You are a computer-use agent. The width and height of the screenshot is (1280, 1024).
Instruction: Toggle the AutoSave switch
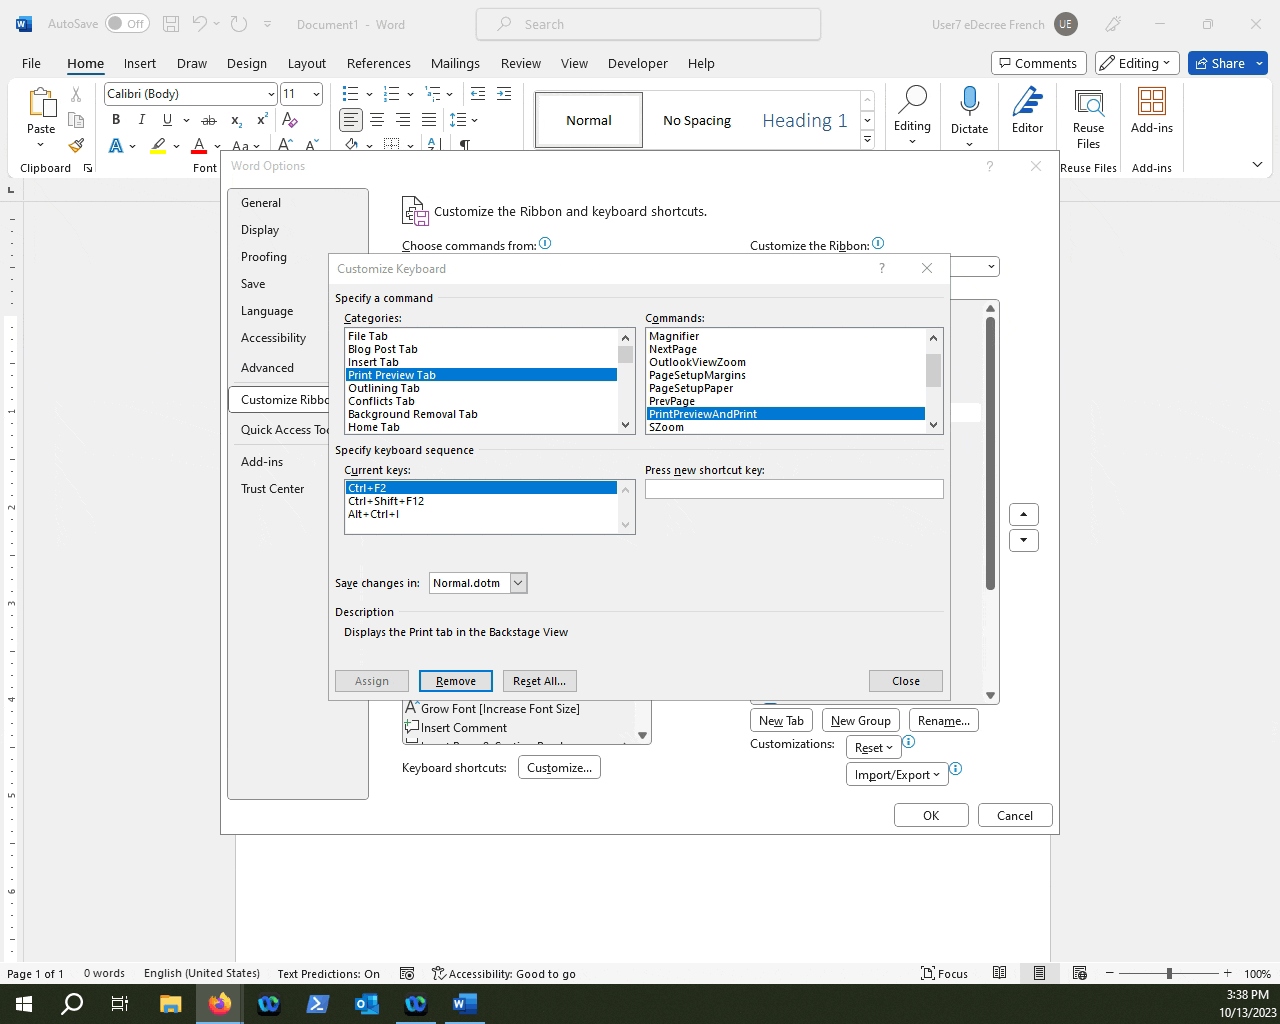pyautogui.click(x=127, y=24)
